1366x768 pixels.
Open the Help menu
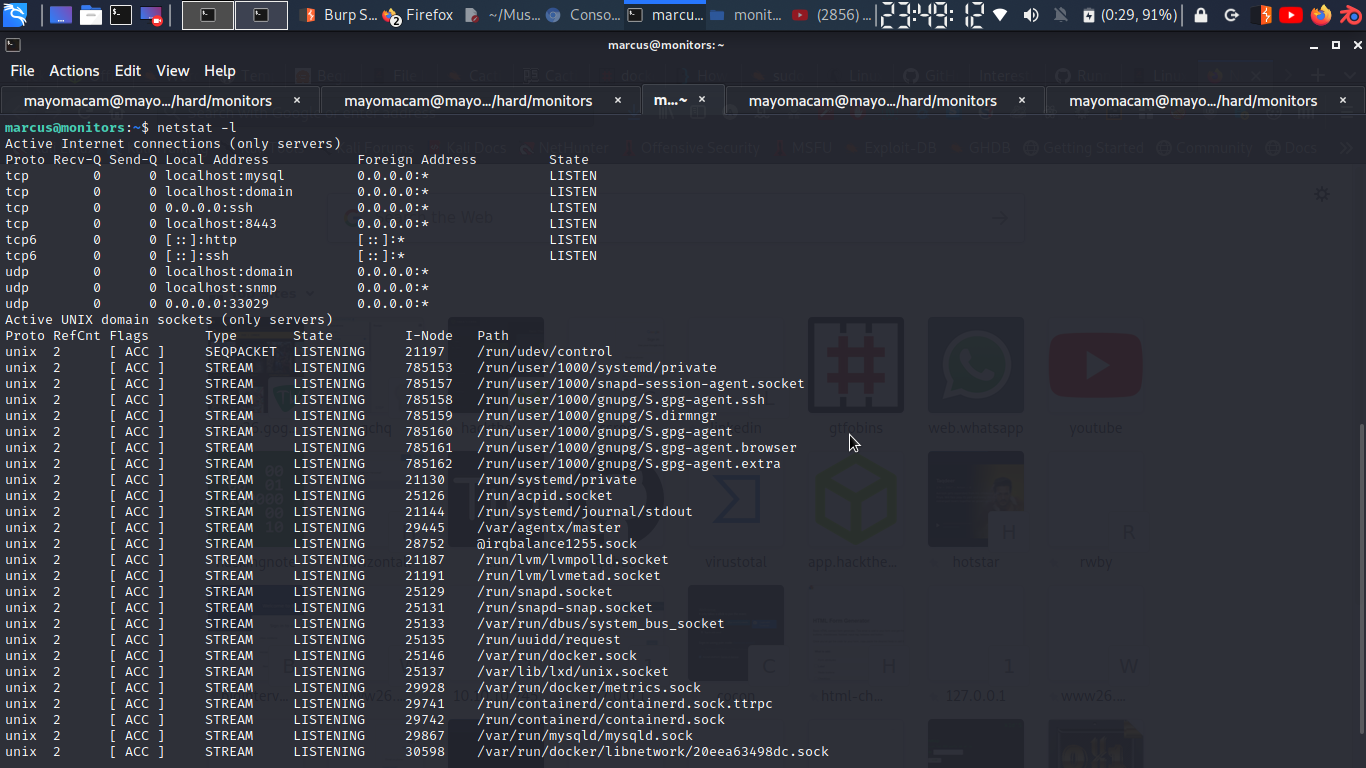(x=219, y=71)
